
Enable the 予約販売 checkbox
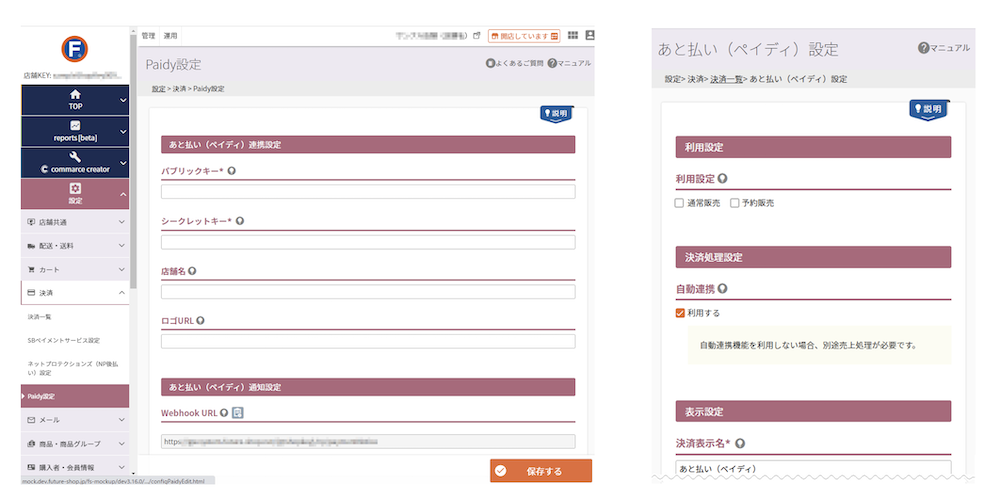coord(735,203)
